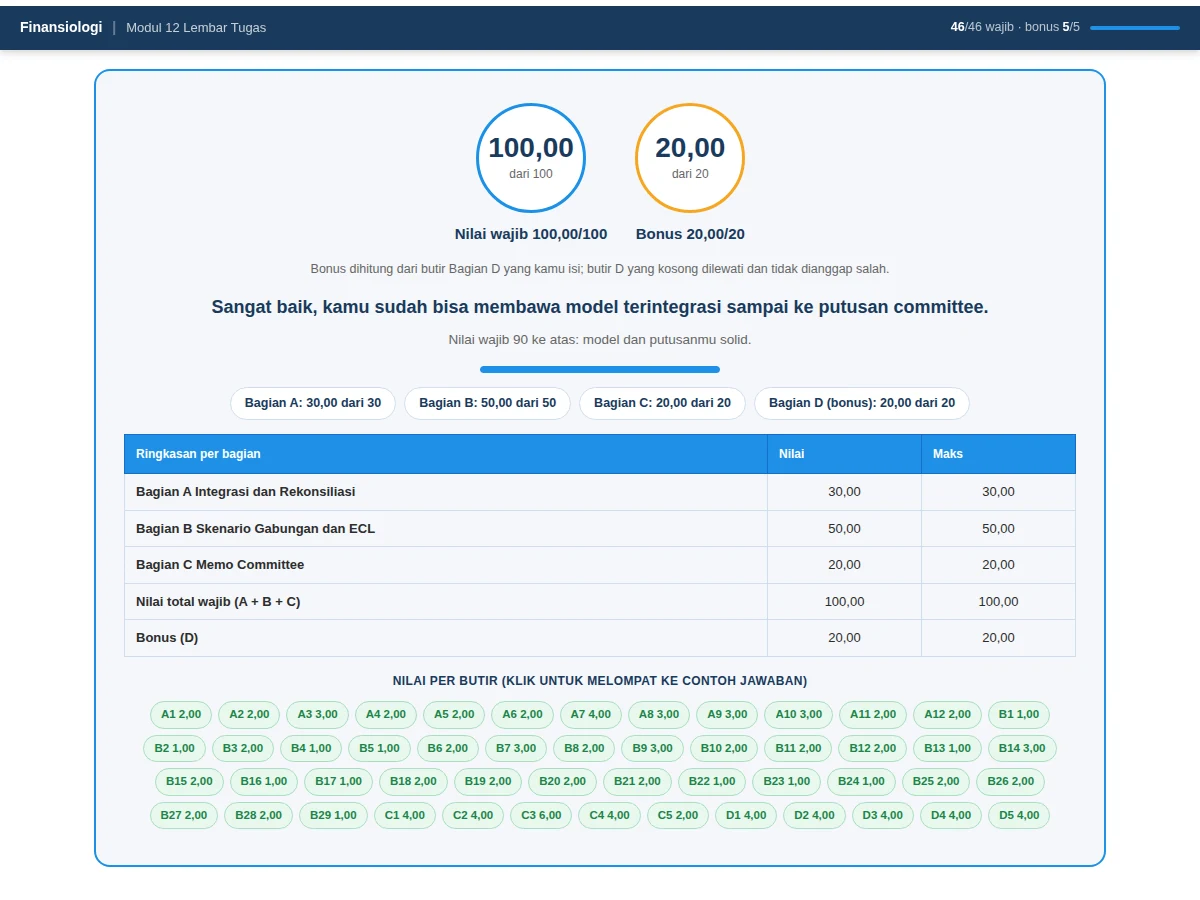
Task: Open the A1 2,00 chip
Action: pyautogui.click(x=181, y=714)
